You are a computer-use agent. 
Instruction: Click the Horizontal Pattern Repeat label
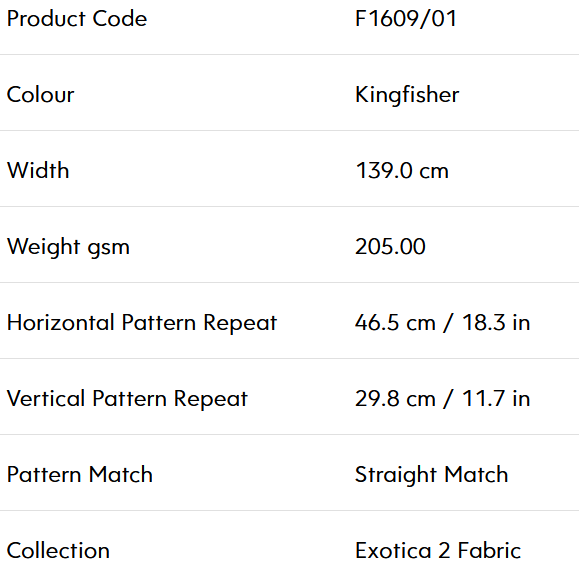coord(142,323)
